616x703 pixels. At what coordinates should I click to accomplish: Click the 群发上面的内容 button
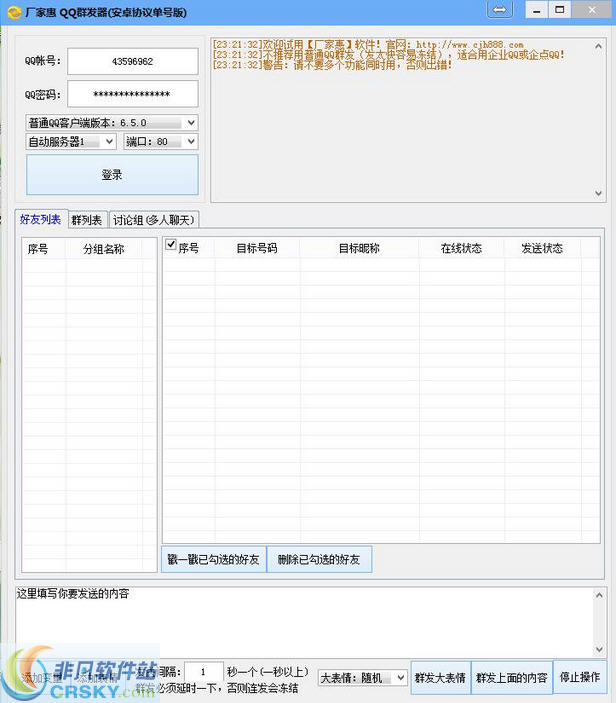tap(512, 677)
